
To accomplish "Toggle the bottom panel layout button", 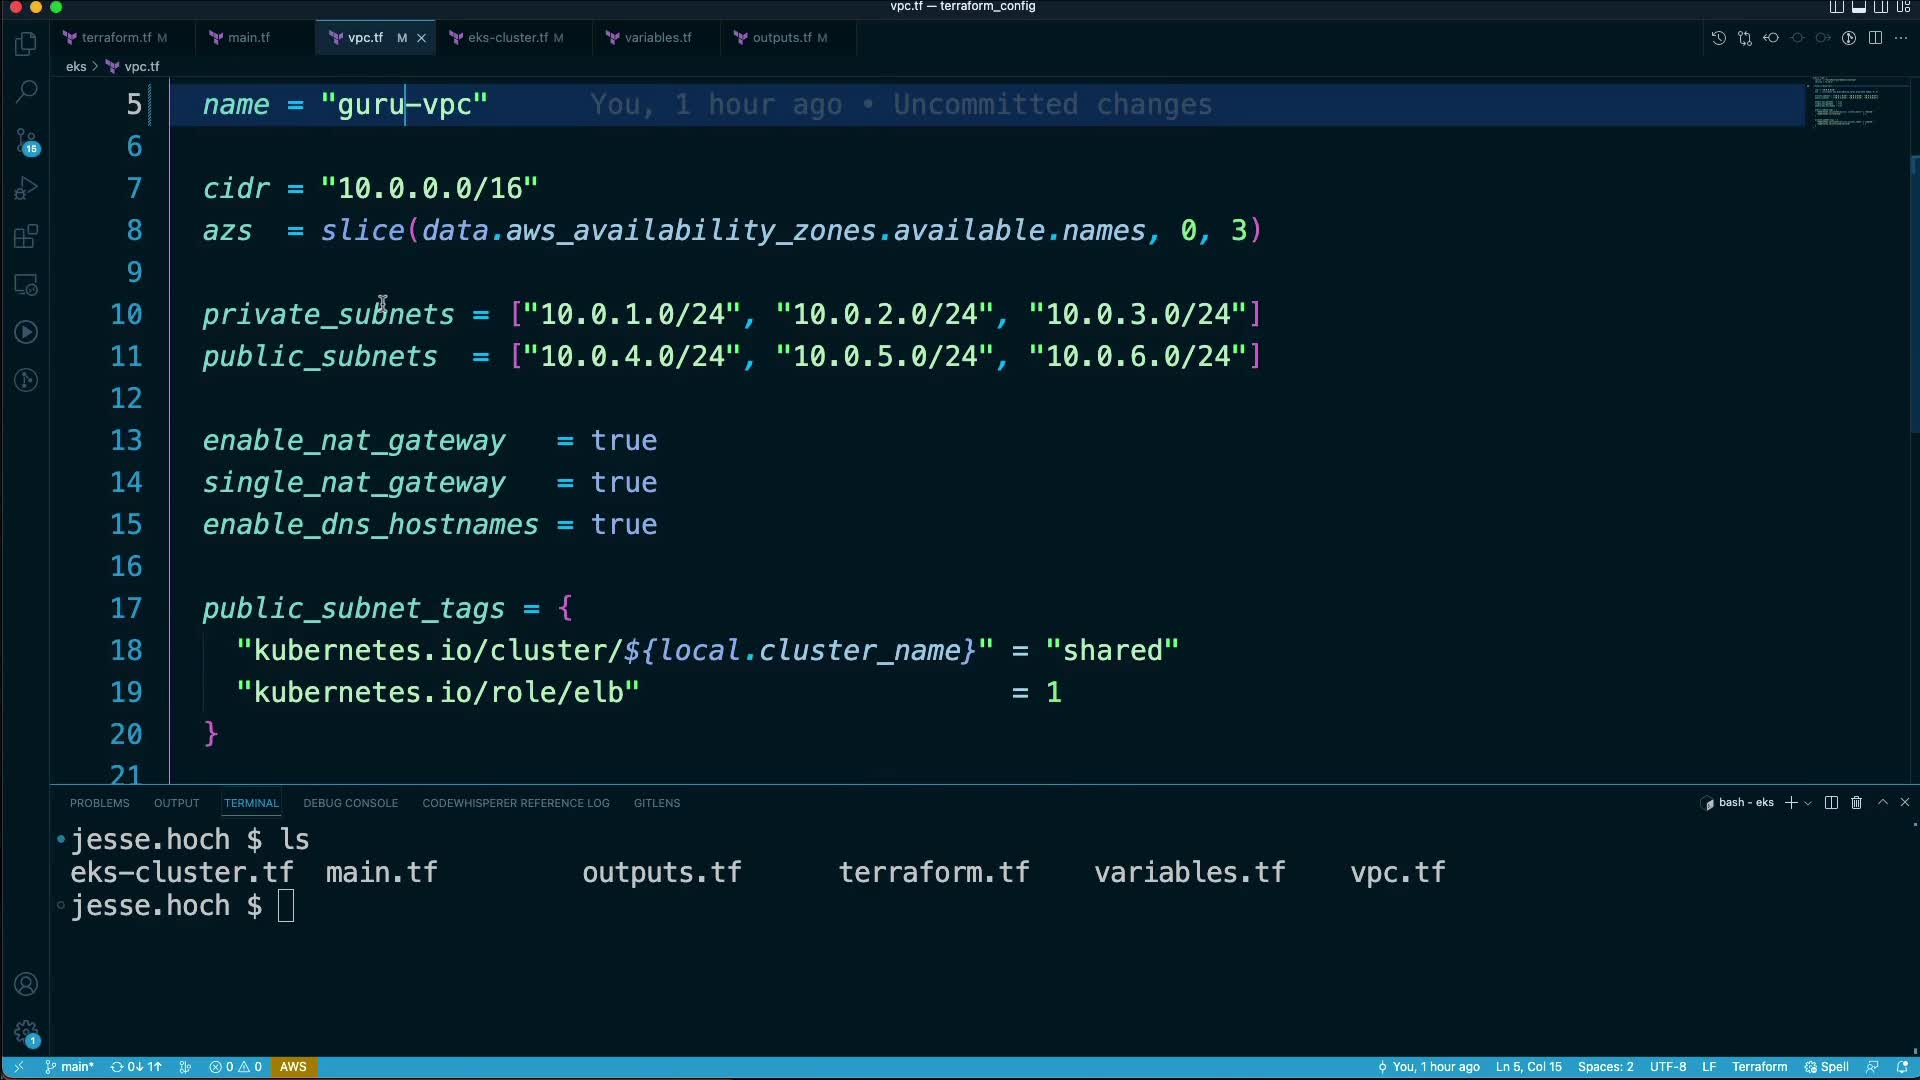I will point(1859,7).
